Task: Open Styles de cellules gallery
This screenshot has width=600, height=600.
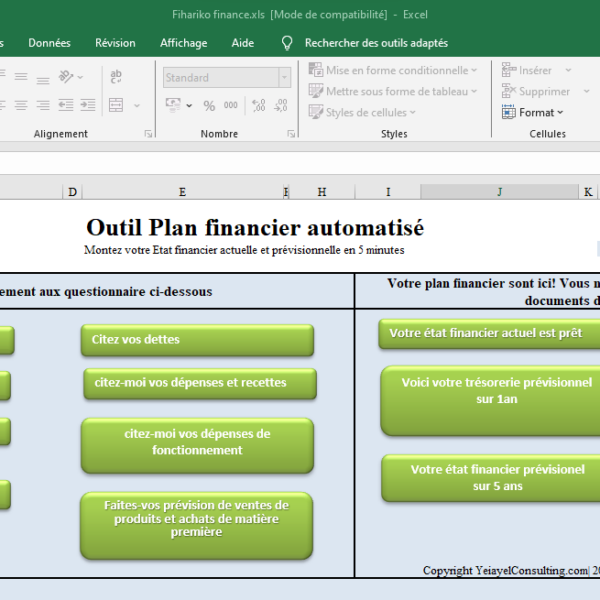Action: coord(362,112)
